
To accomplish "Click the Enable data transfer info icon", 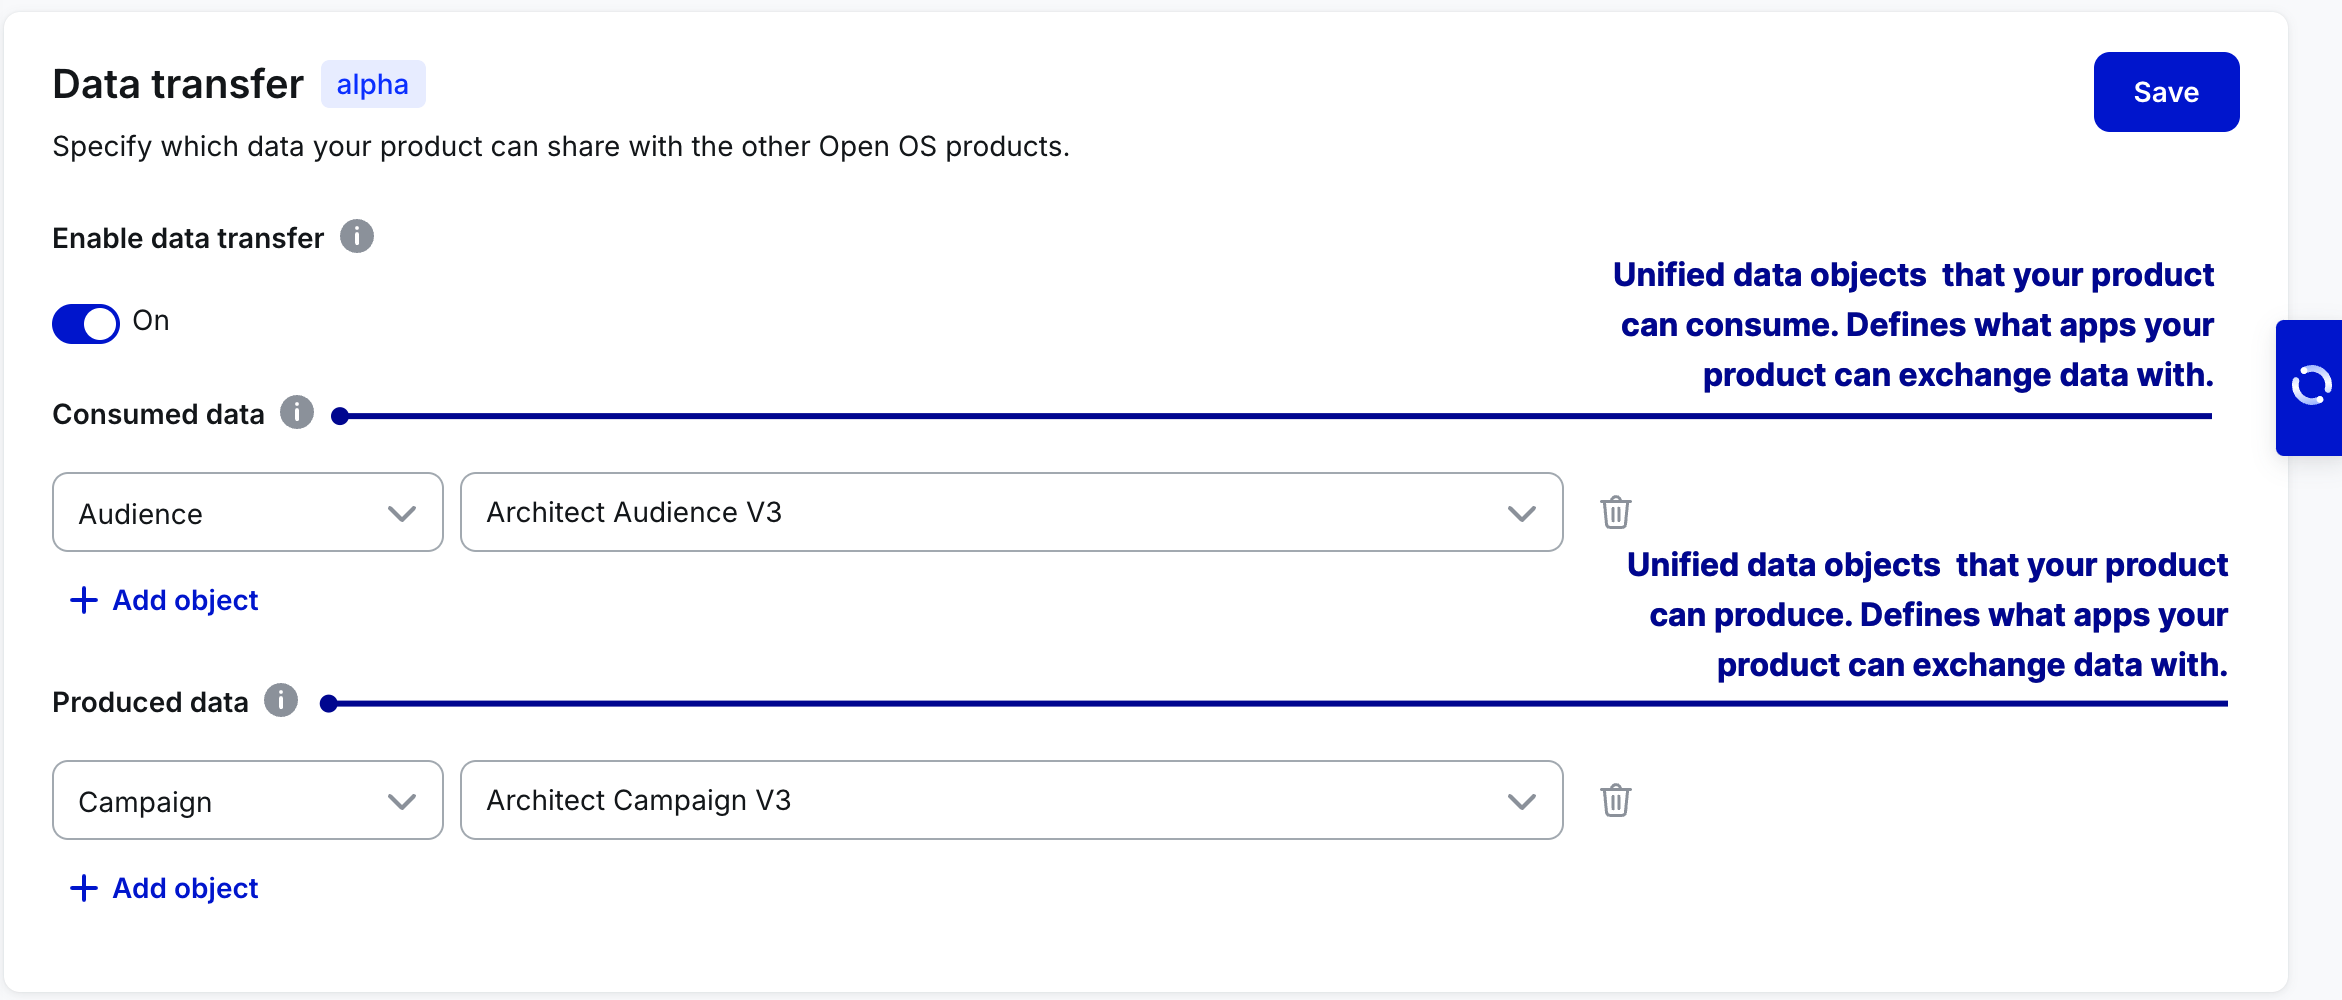I will click(357, 237).
